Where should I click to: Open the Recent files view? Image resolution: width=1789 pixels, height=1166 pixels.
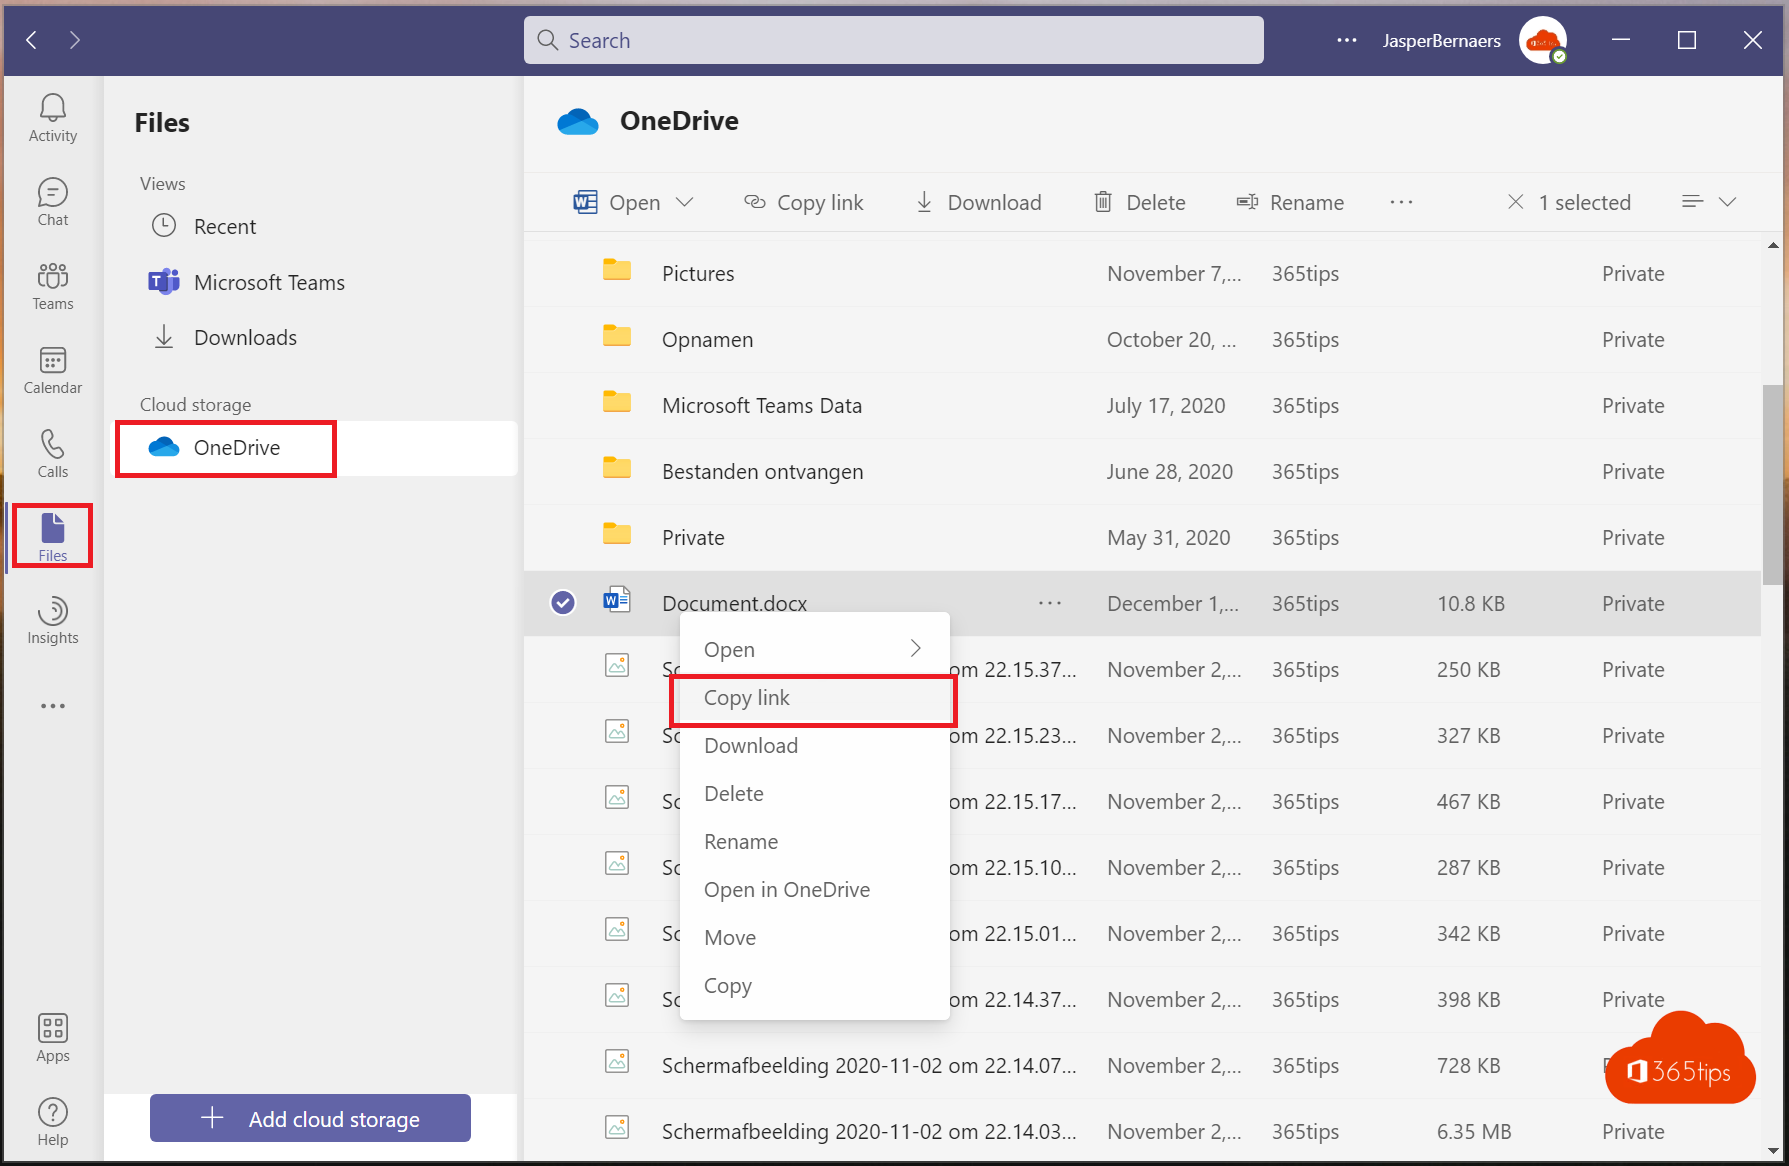[x=225, y=227]
